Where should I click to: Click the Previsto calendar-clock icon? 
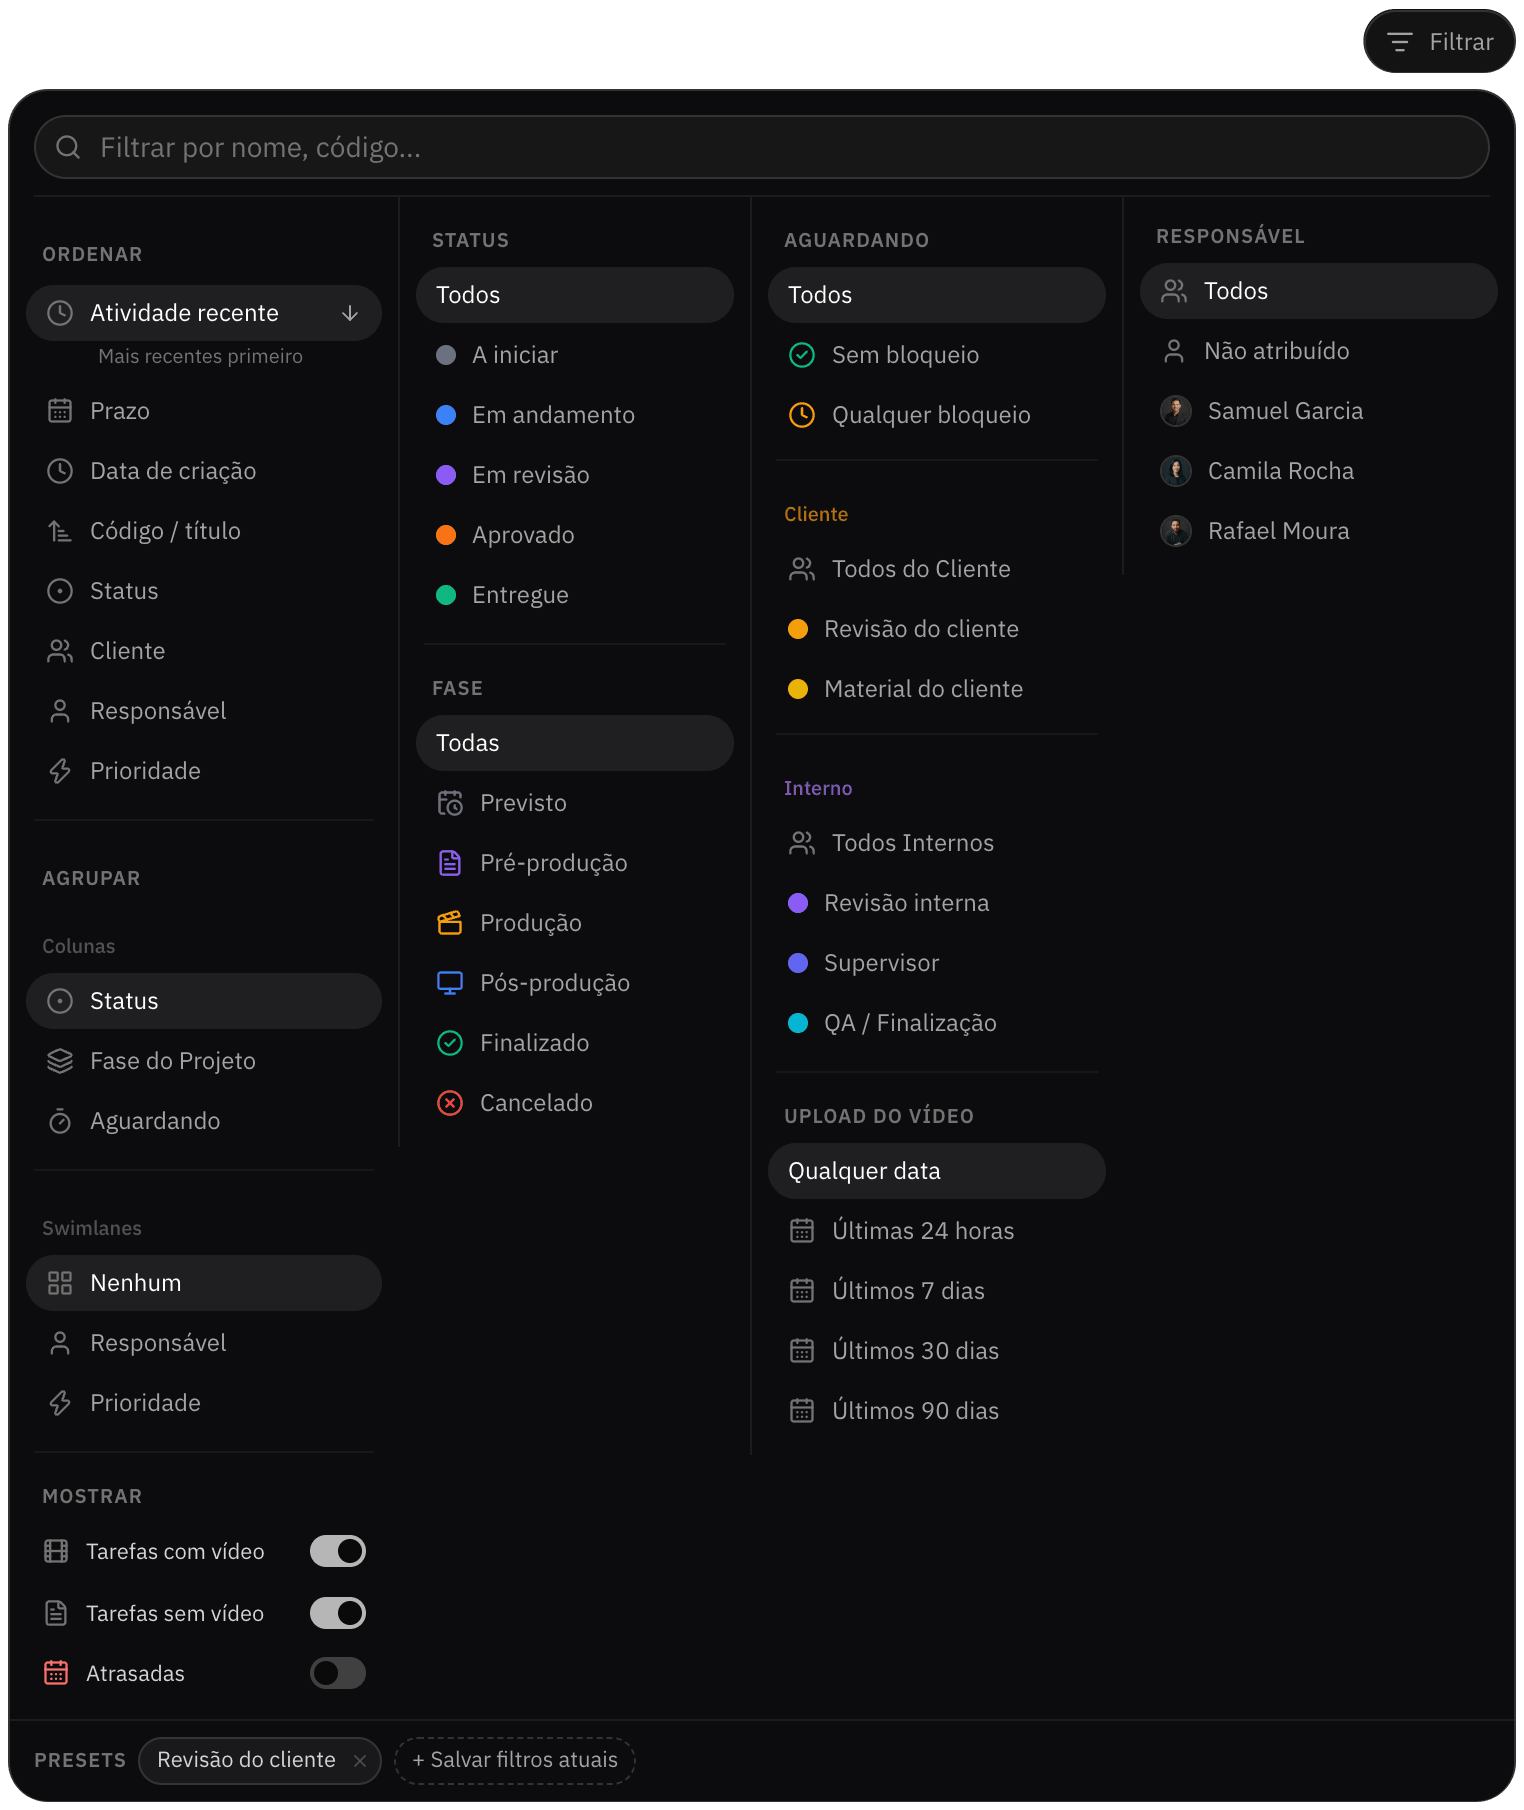(x=450, y=803)
